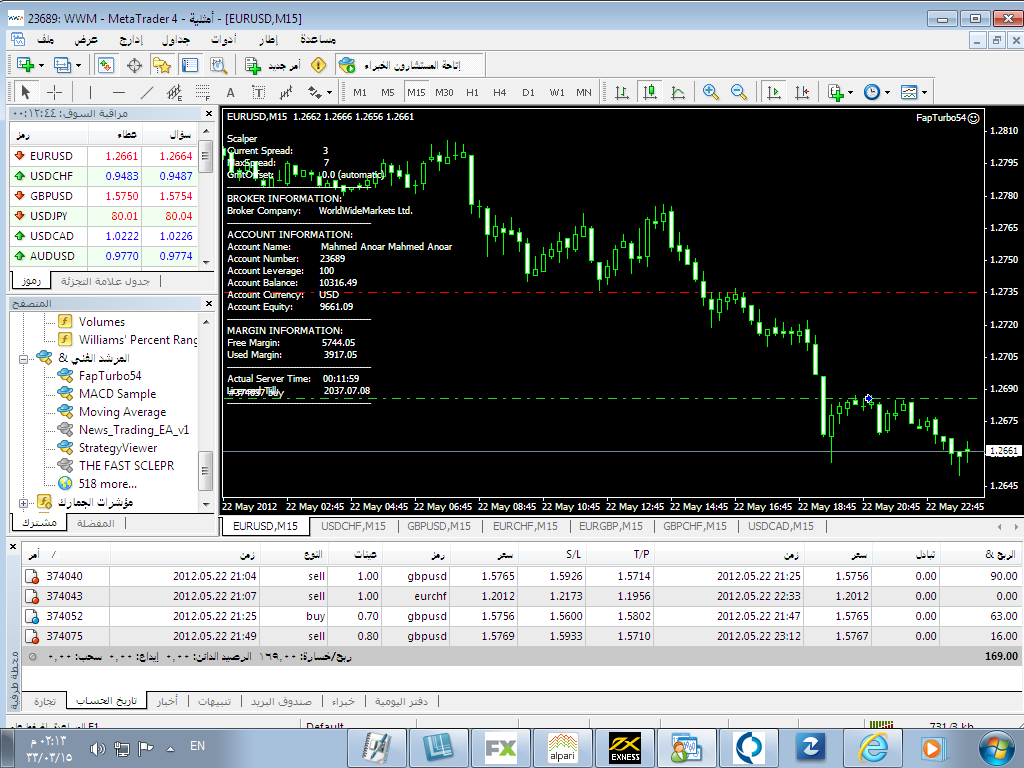Switch the chart to line chart mode
Screen dimensions: 1024x768
pos(678,92)
